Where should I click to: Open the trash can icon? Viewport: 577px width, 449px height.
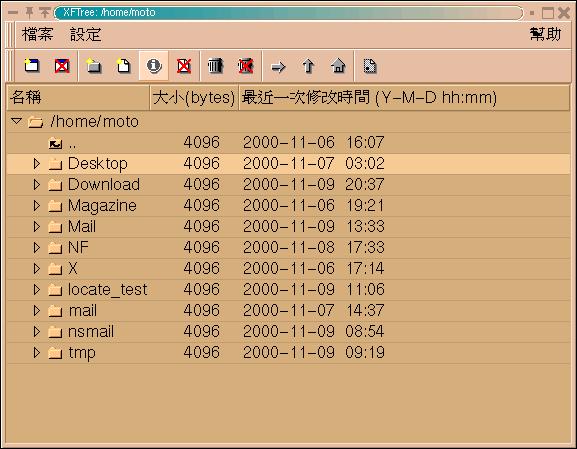pos(215,66)
